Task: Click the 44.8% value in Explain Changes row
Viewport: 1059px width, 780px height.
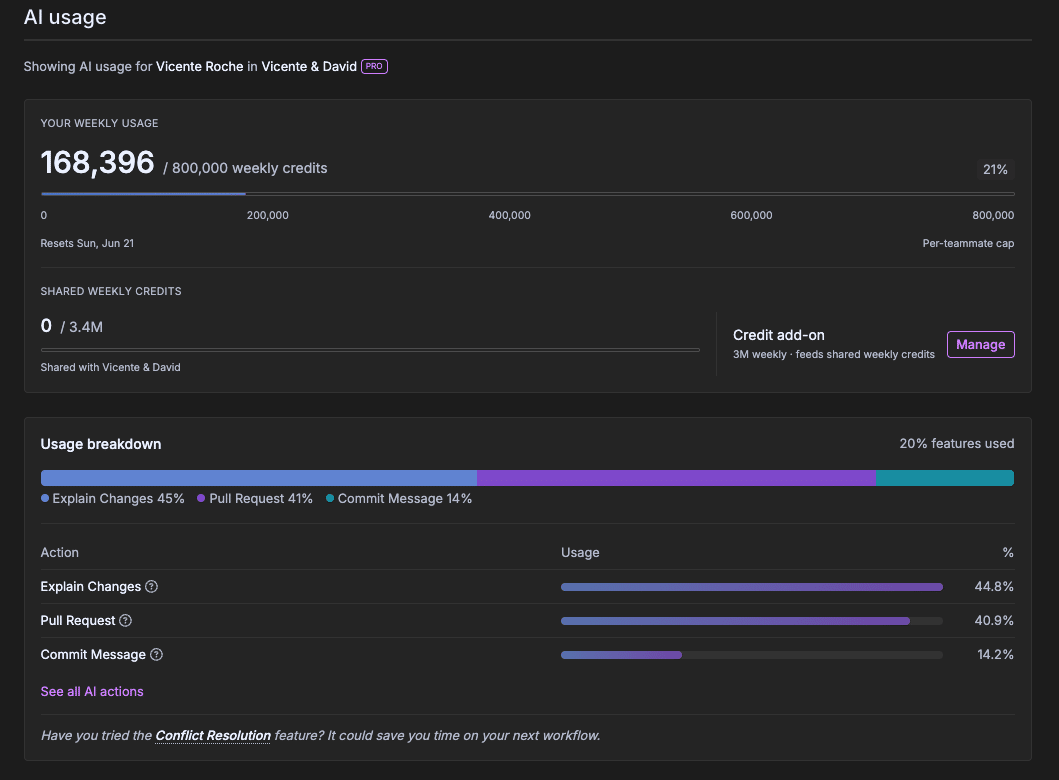Action: pos(993,586)
